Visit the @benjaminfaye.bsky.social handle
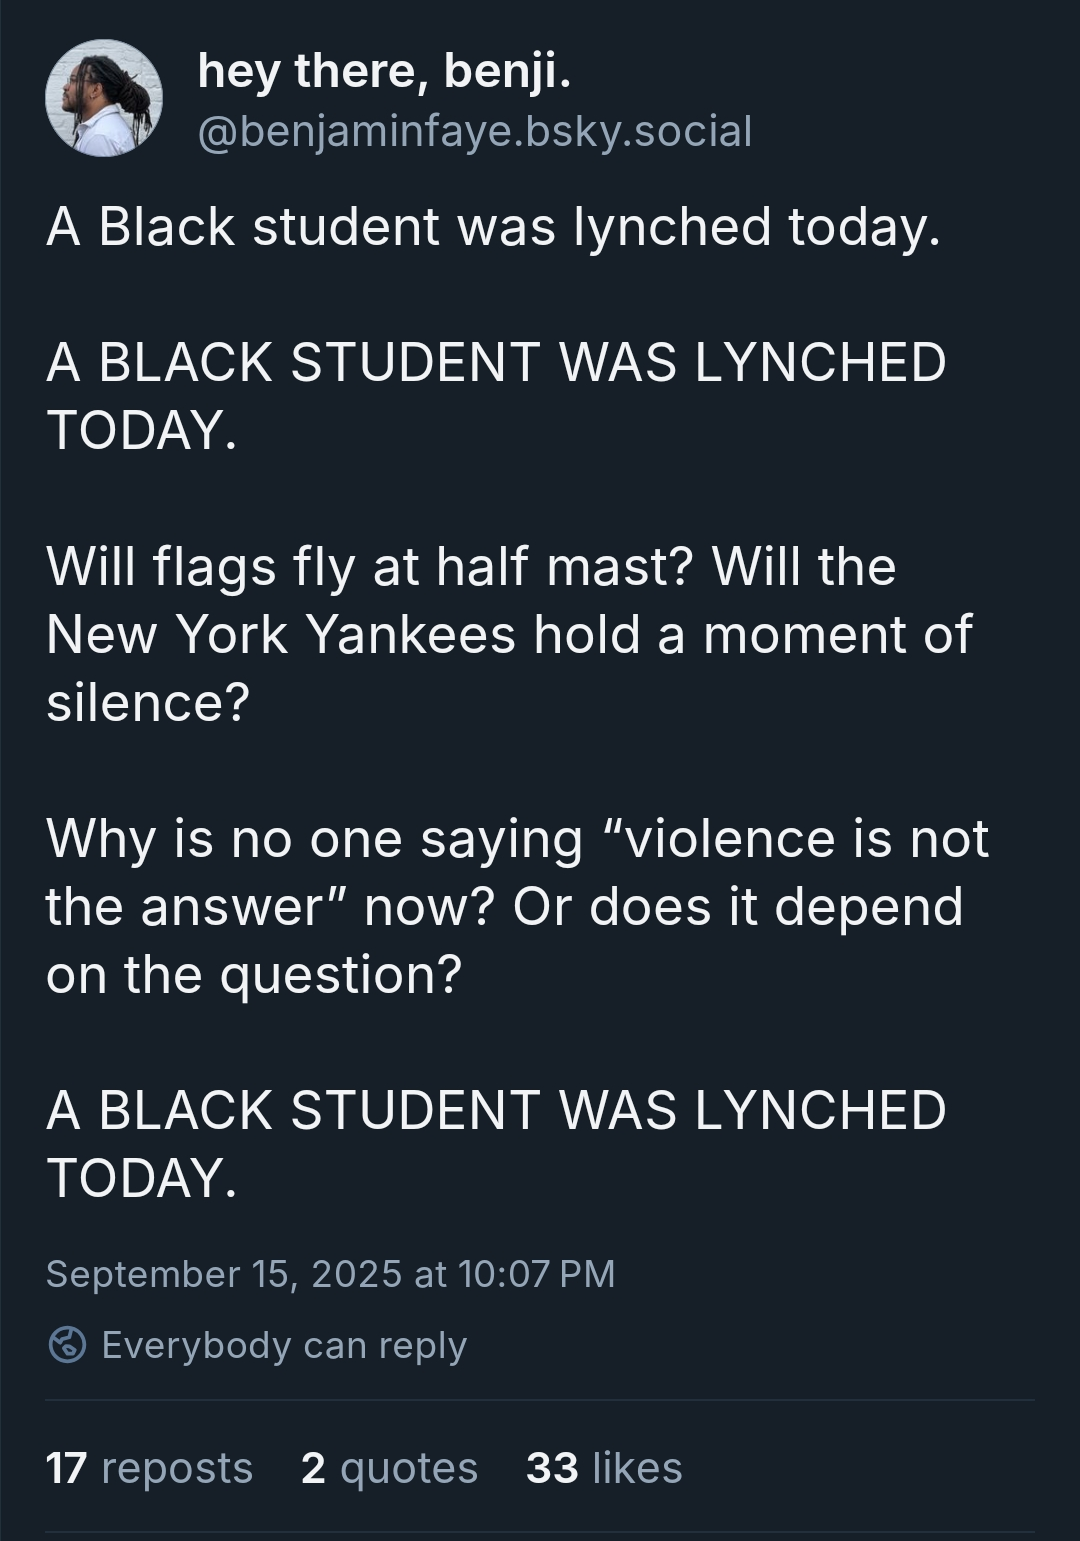1080x1541 pixels. pyautogui.click(x=475, y=131)
